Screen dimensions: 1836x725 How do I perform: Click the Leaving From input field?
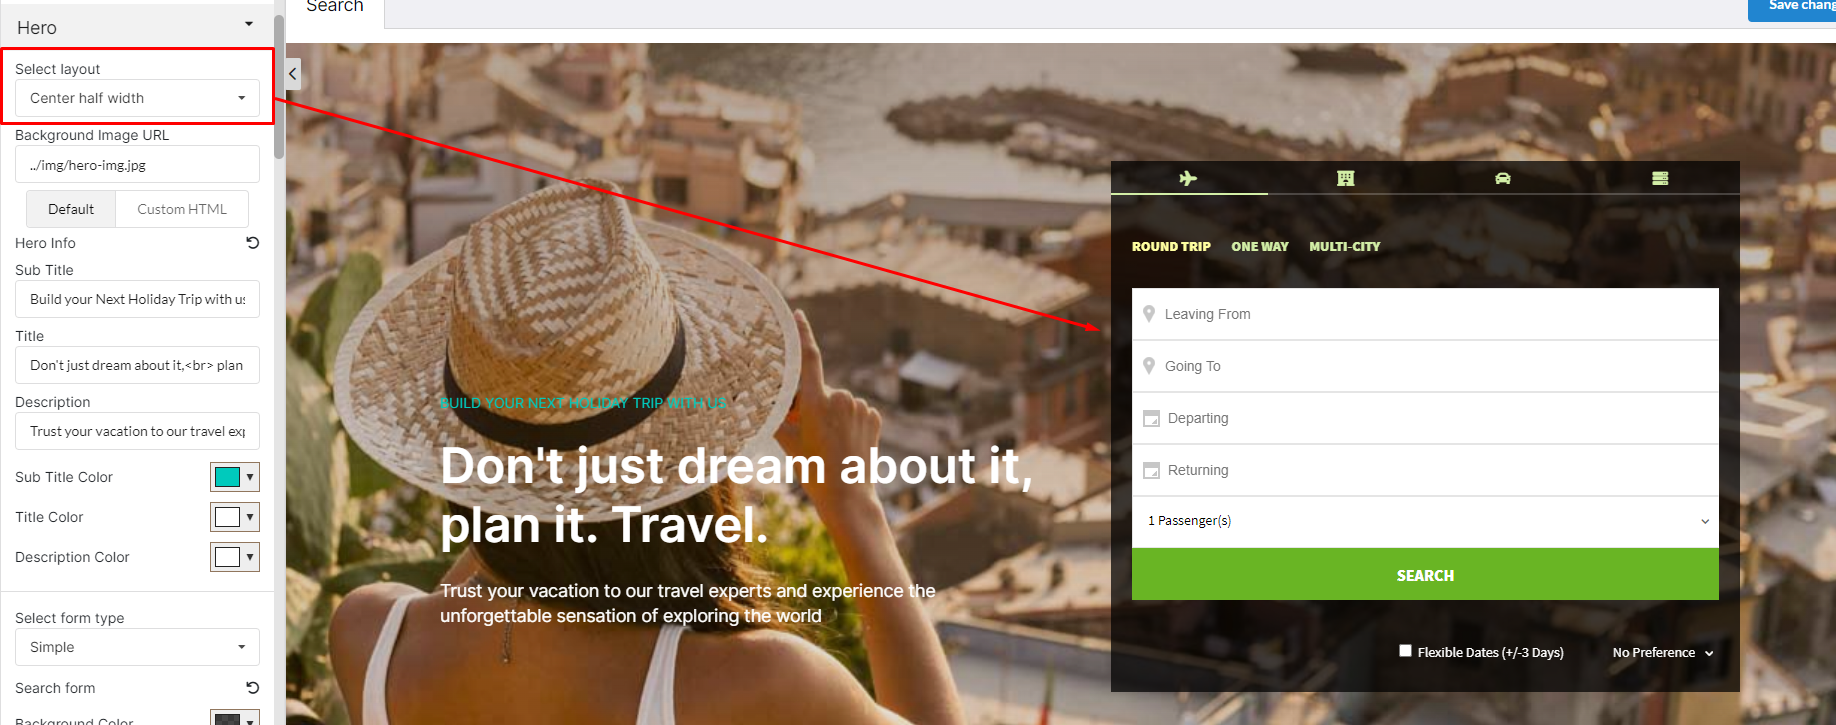pyautogui.click(x=1425, y=314)
